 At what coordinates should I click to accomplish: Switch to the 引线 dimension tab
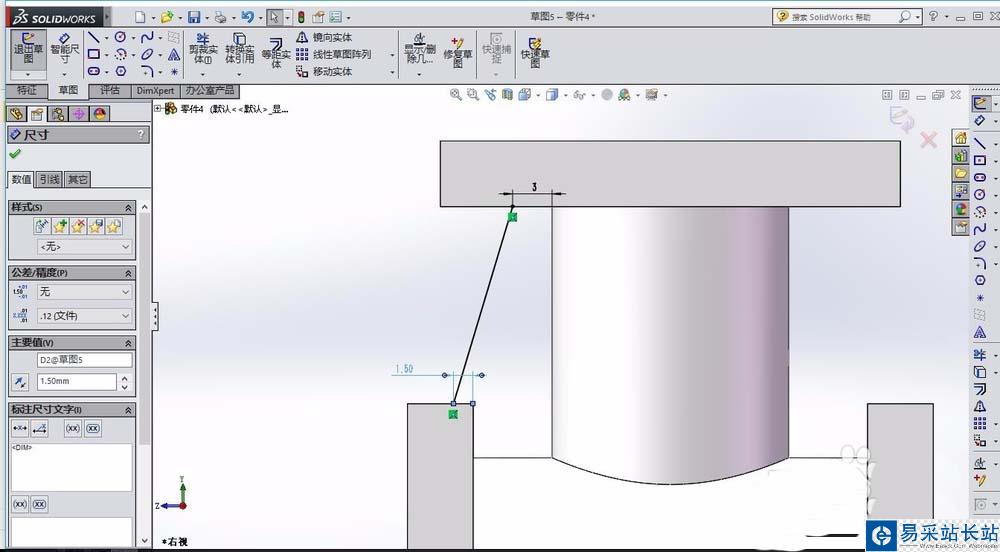49,179
